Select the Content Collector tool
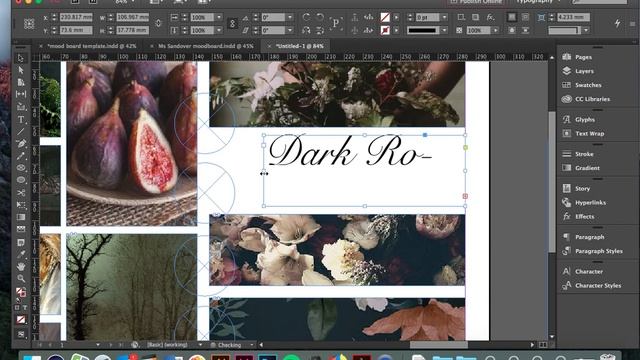Image resolution: width=640 pixels, height=360 pixels. (21, 107)
